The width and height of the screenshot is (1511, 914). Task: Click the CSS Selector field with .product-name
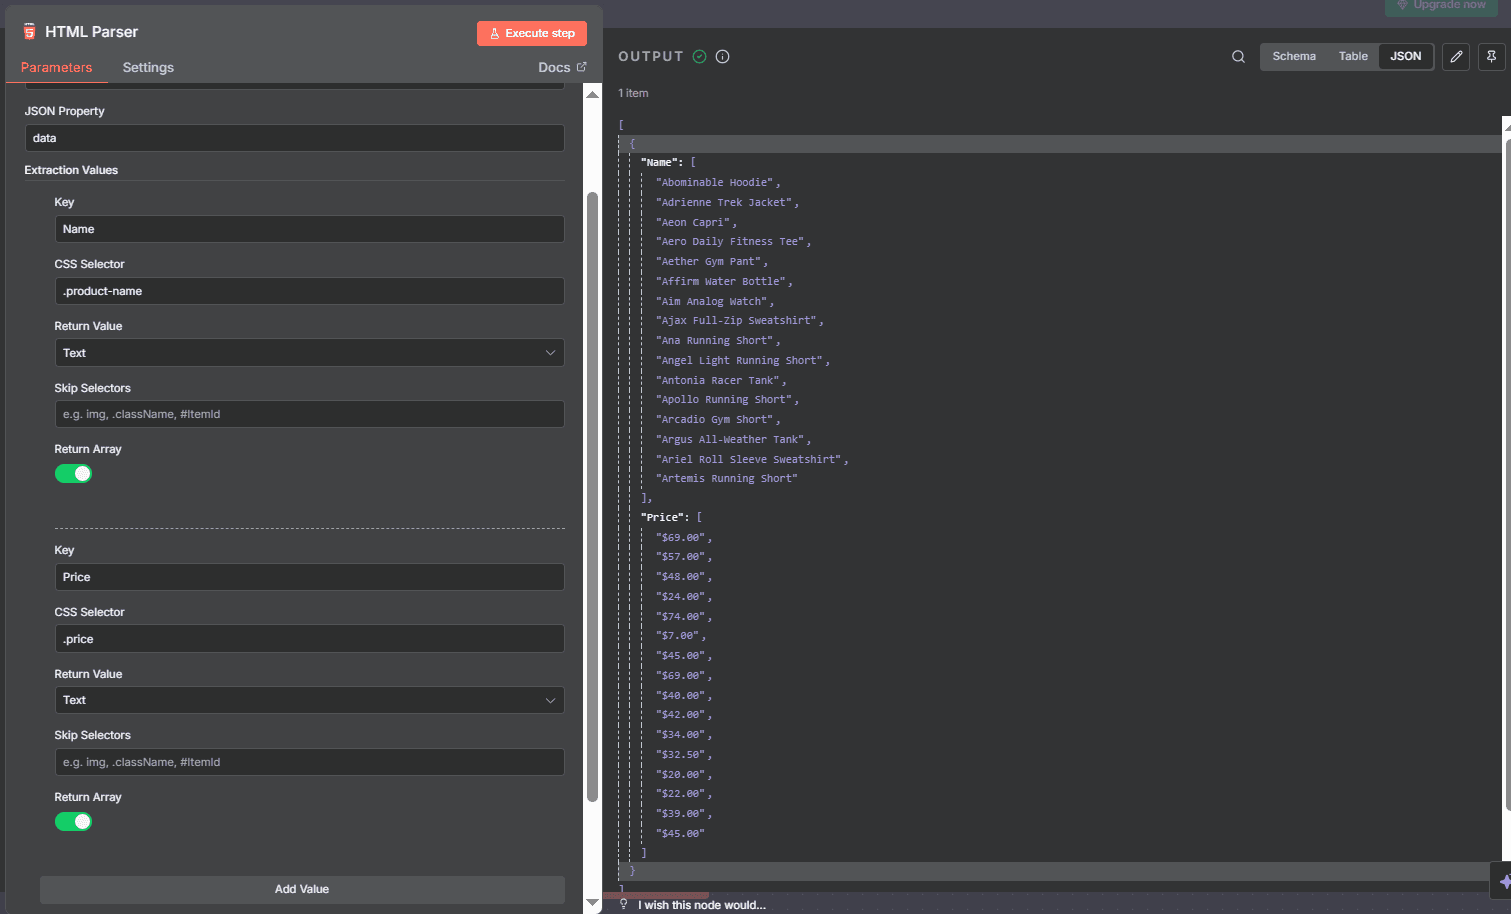tap(309, 291)
